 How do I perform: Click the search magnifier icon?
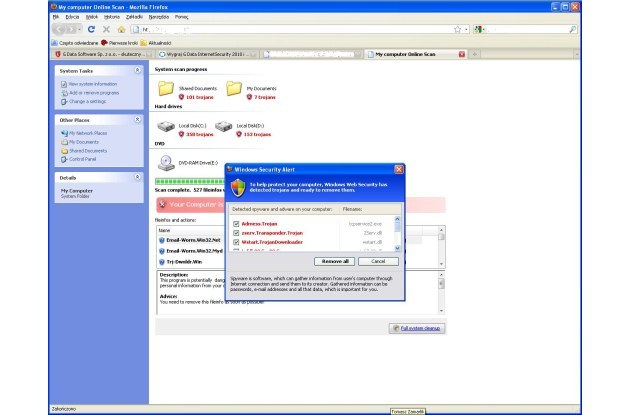(x=572, y=29)
